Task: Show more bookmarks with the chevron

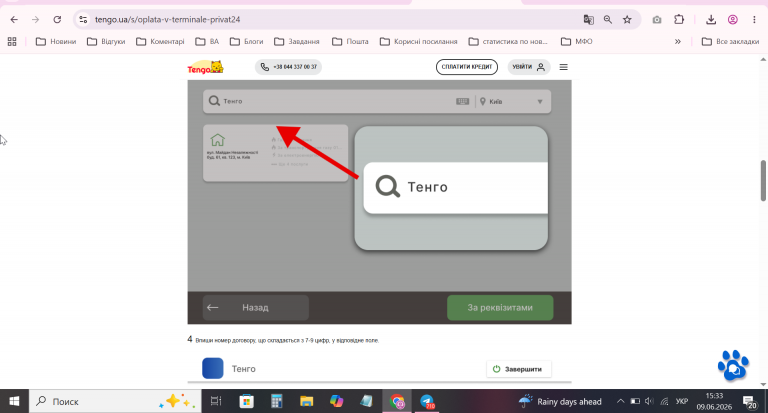Action: (x=677, y=42)
